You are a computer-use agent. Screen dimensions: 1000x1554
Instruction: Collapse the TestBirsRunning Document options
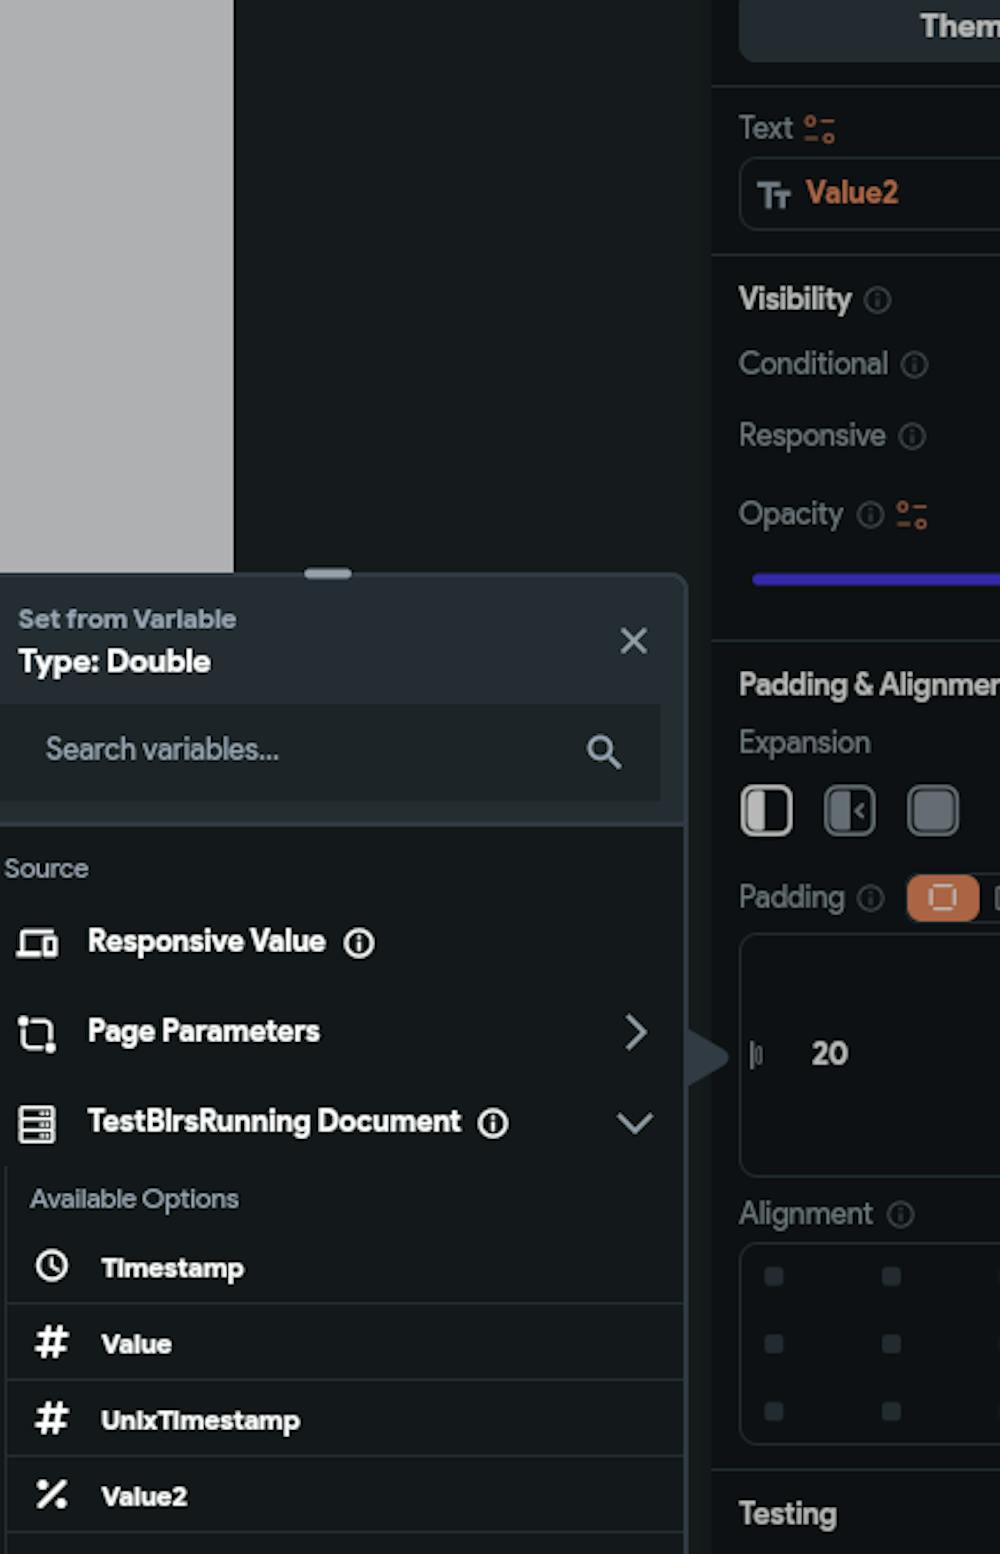point(635,1122)
